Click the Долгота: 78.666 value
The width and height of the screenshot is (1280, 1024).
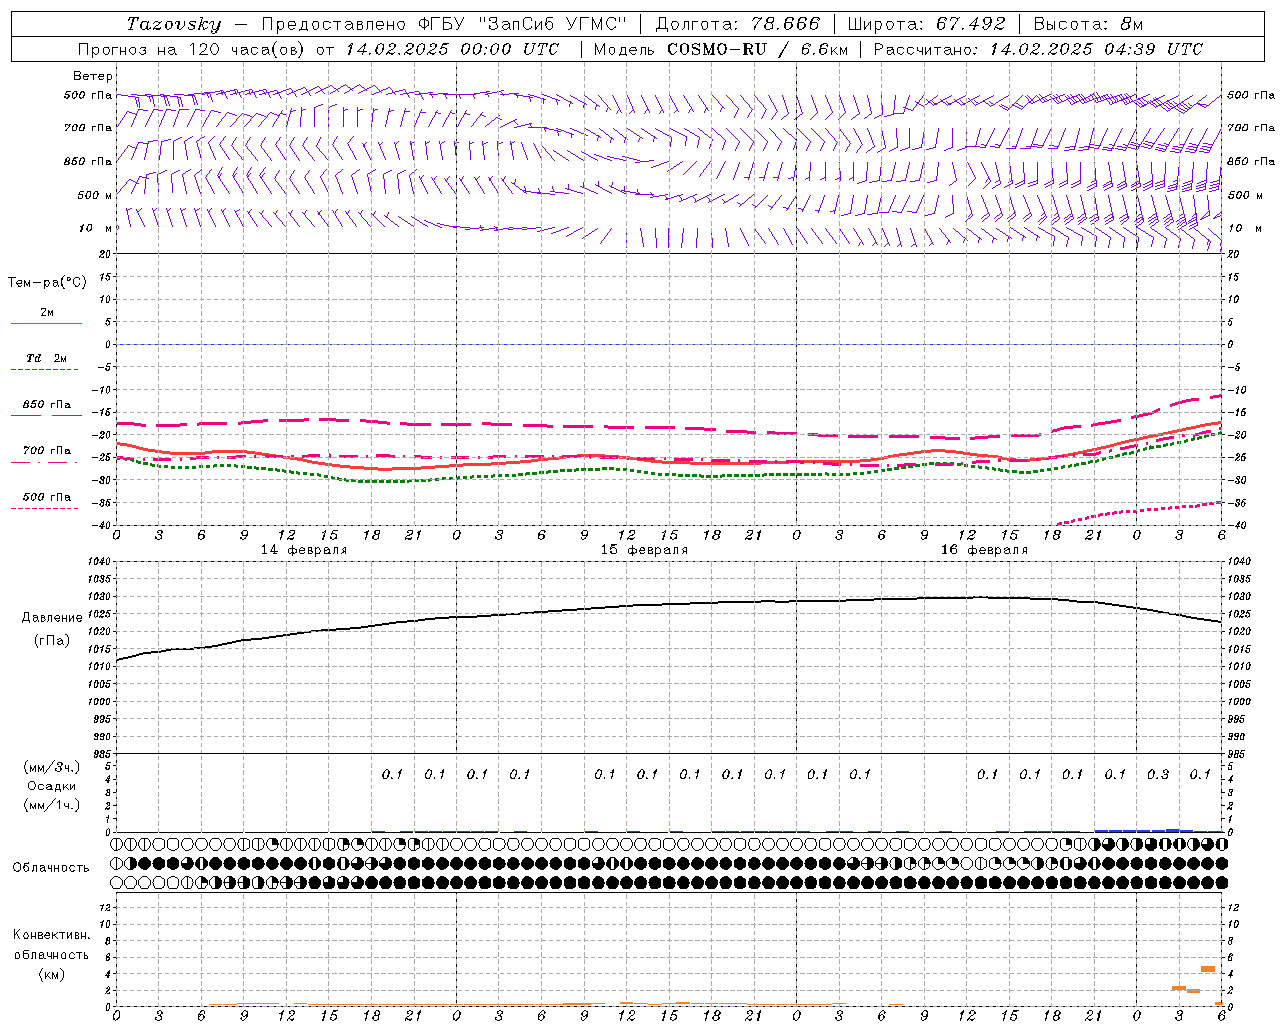737,24
